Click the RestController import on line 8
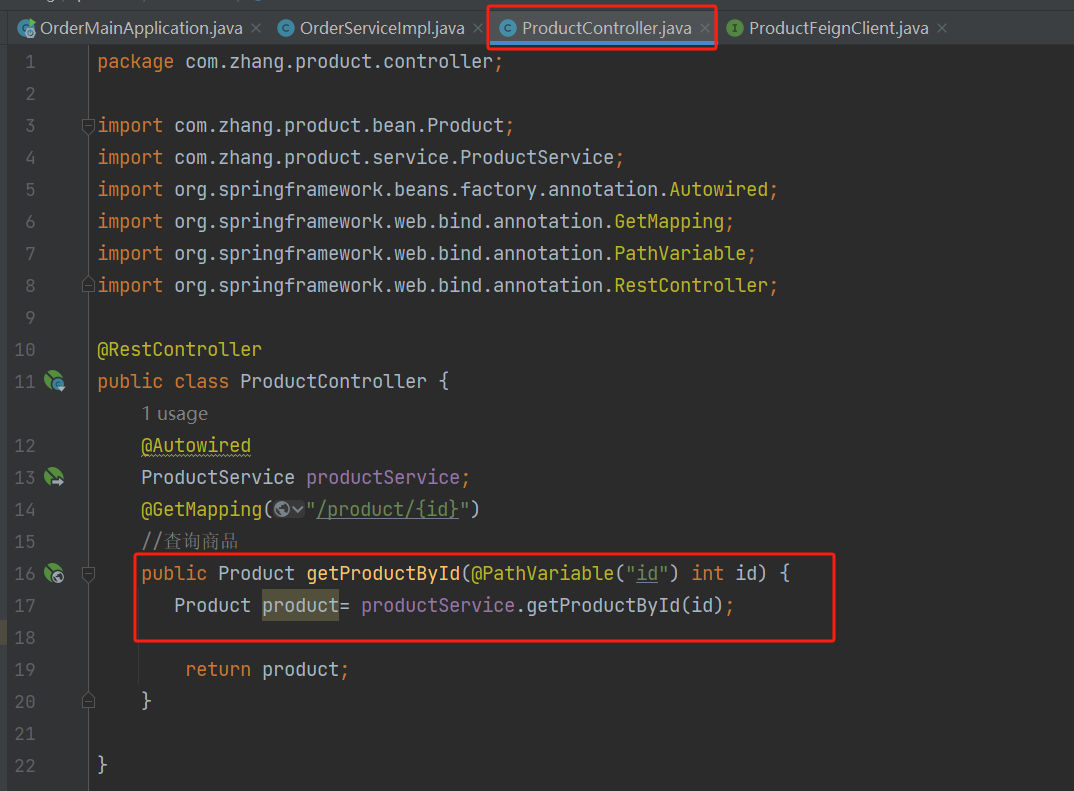The image size is (1074, 791). click(438, 286)
